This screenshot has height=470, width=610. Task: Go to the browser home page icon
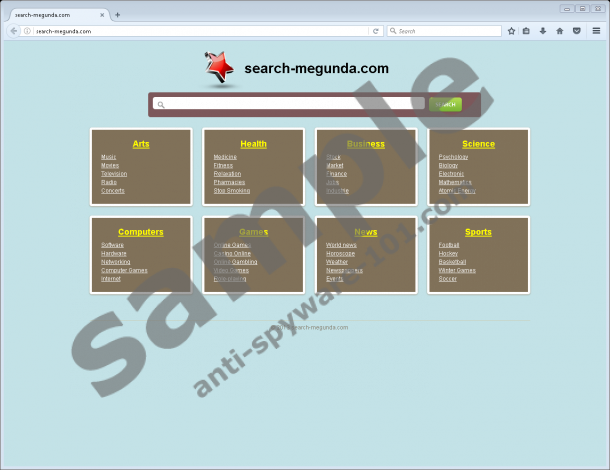coord(559,31)
